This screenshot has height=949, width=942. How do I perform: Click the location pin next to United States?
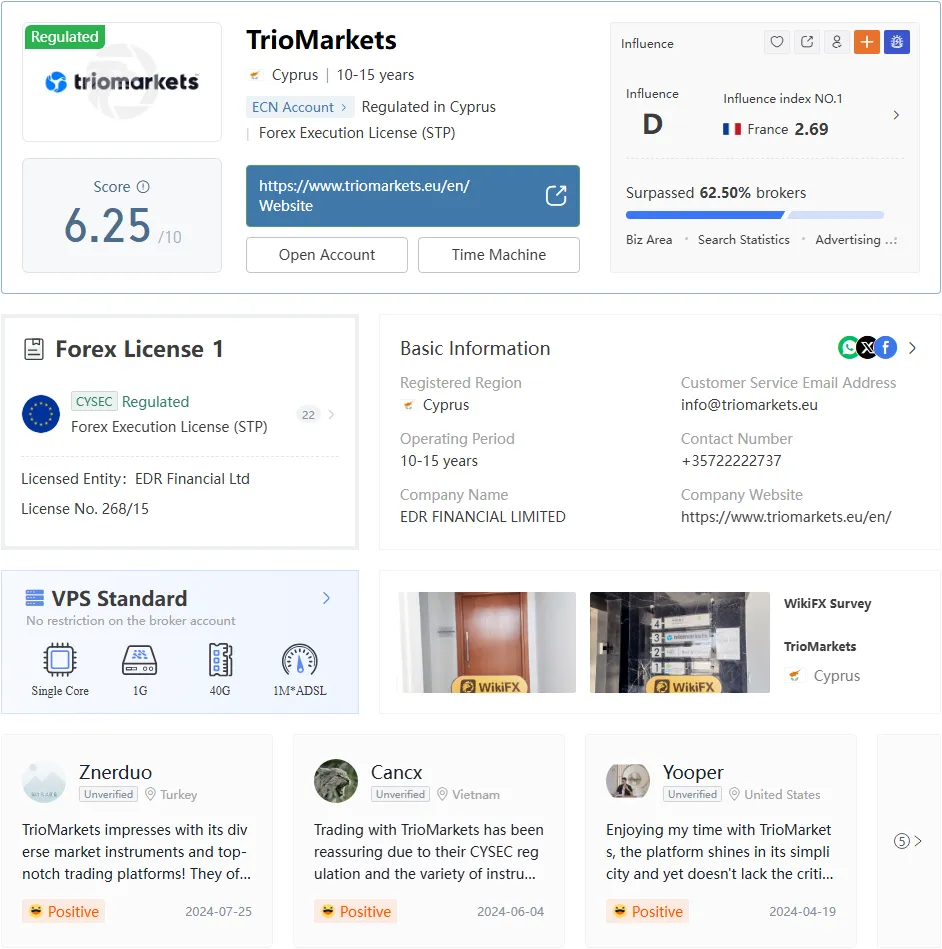click(x=734, y=794)
